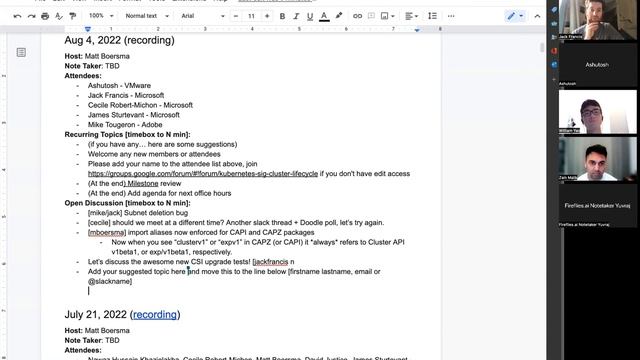Viewport: 640px width, 360px height.
Task: Click the jackfrancis underlined name
Action: coord(272,262)
